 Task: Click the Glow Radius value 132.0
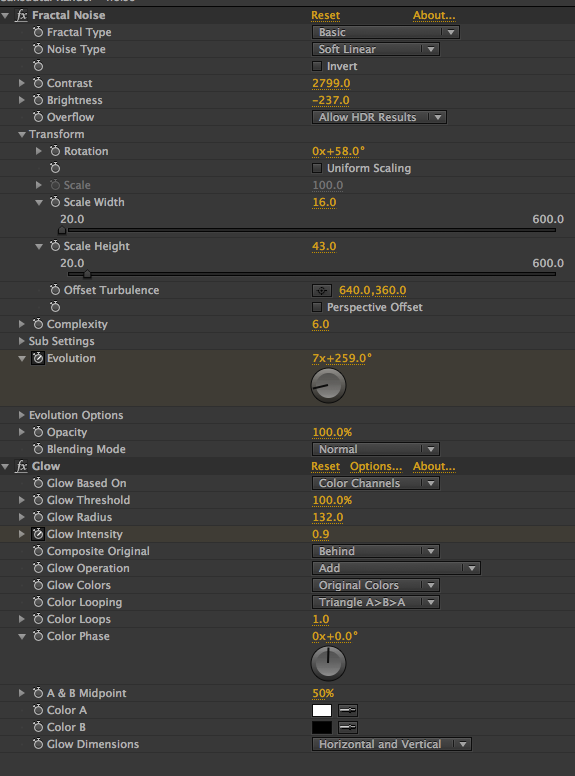(328, 517)
